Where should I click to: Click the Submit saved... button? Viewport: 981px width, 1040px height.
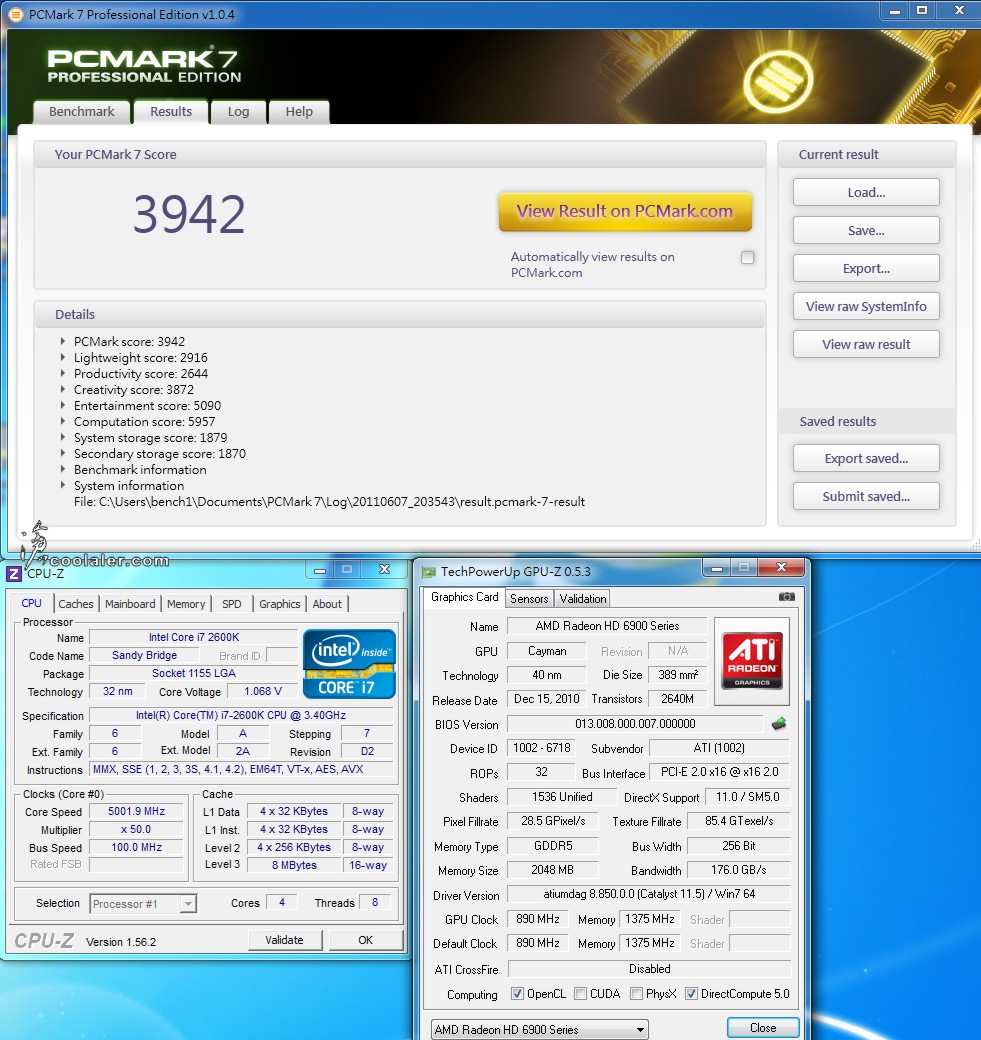(x=866, y=496)
